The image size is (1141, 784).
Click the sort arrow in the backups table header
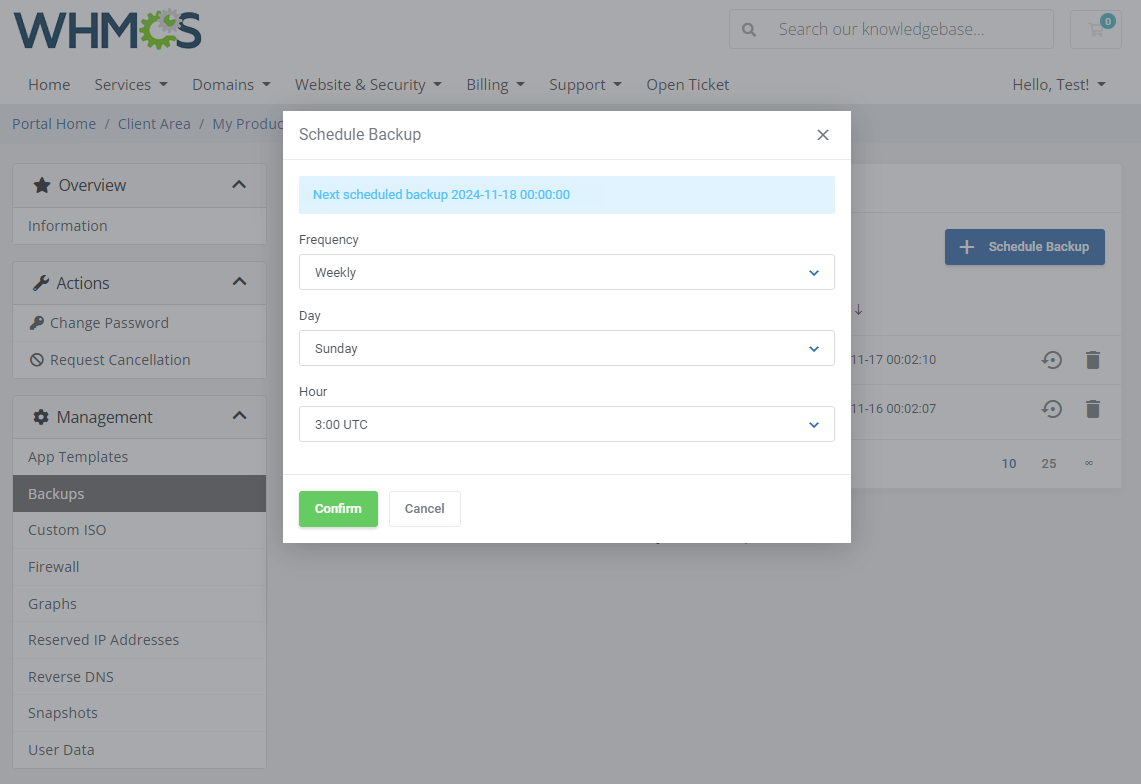tap(859, 309)
